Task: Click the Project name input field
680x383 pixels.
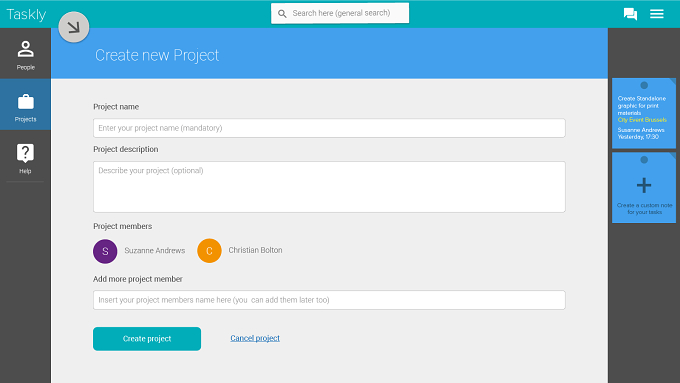Action: [329, 128]
